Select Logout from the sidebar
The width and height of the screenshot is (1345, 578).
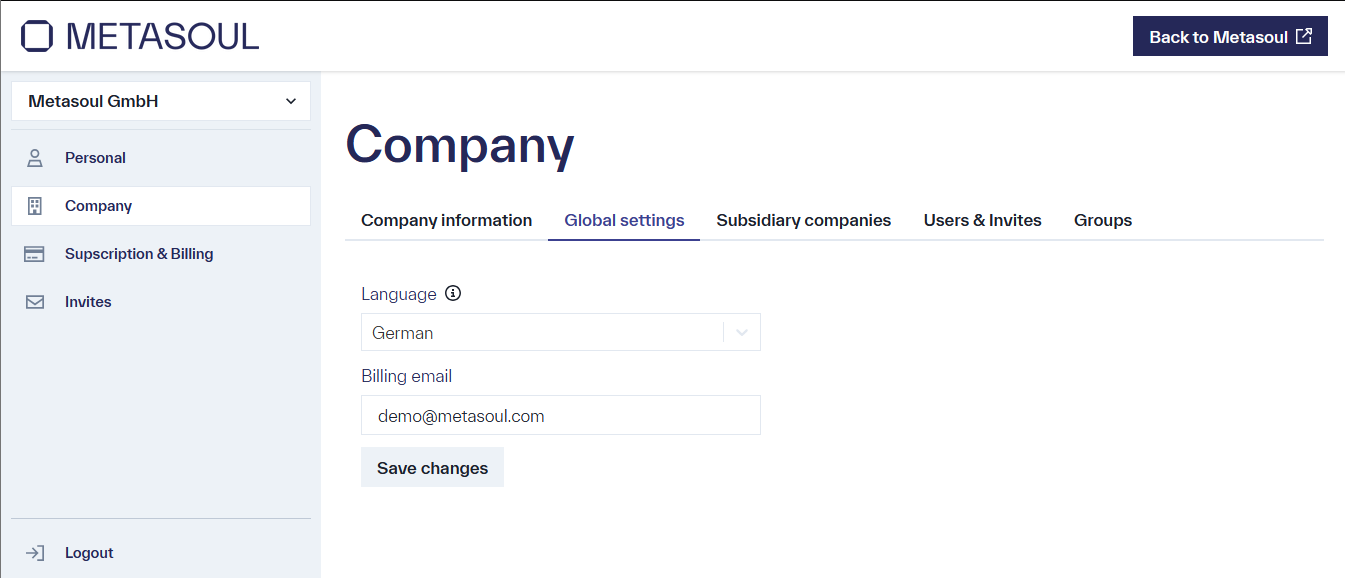pyautogui.click(x=89, y=552)
